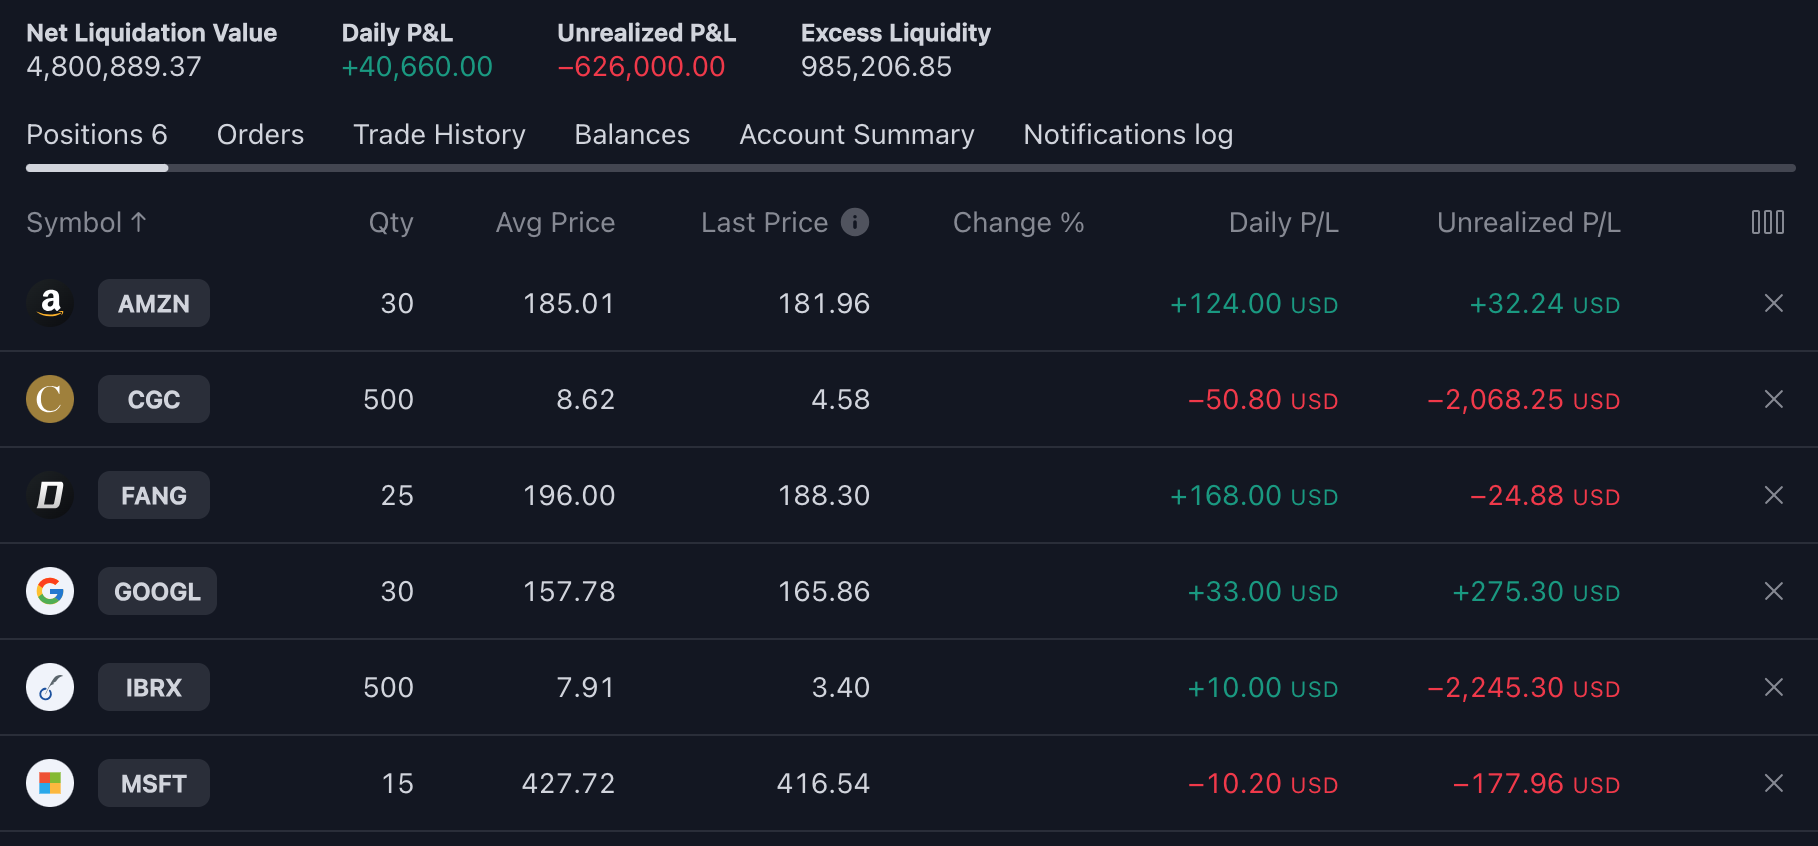Open the Last Price info icon
Screen dimensions: 1818x846
click(x=855, y=222)
